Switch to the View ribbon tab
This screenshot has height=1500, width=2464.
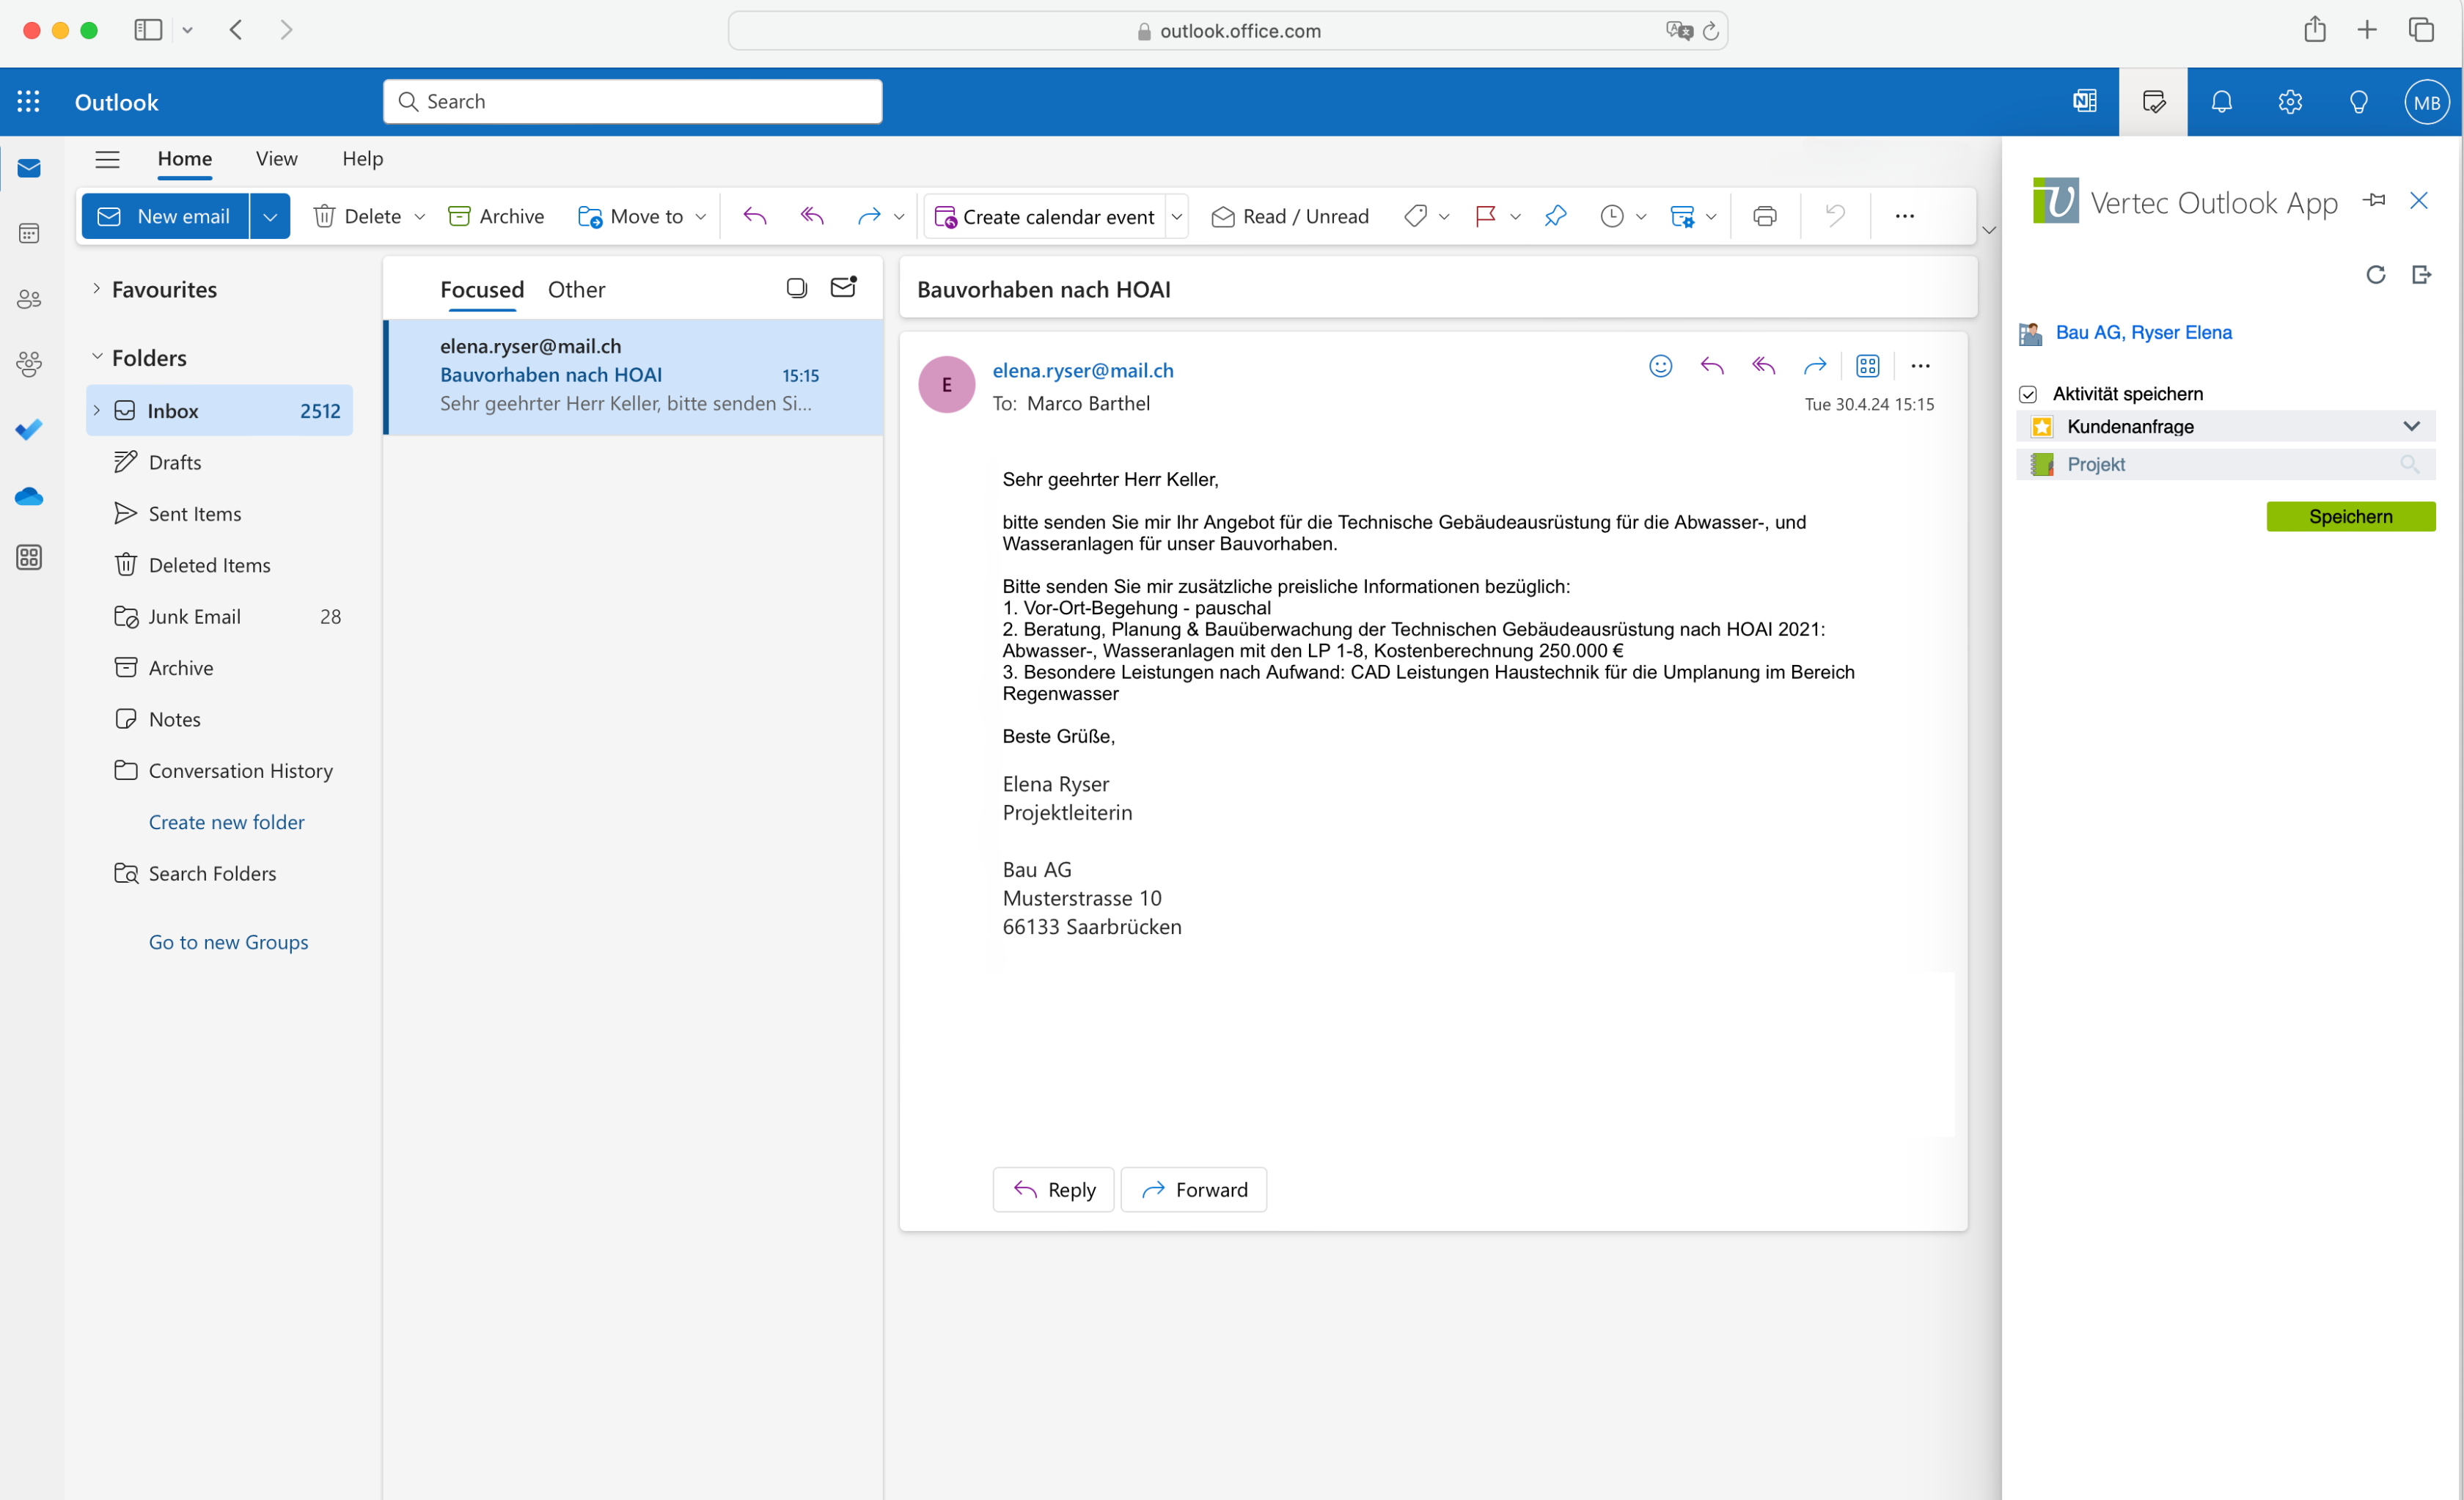point(276,159)
